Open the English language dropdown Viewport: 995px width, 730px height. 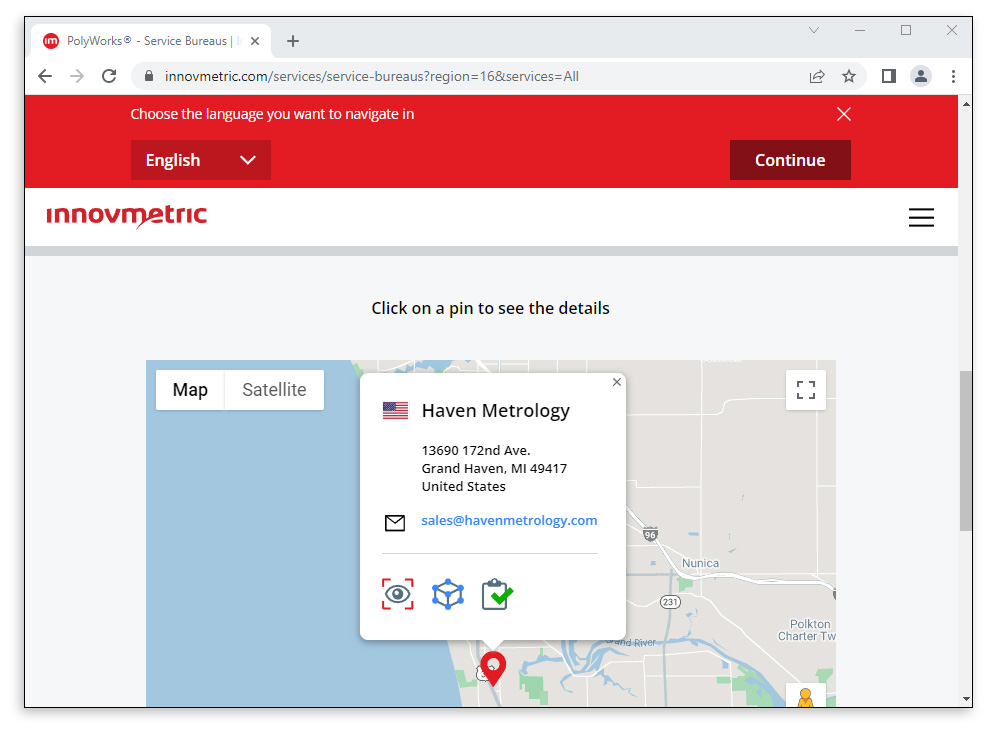tap(201, 160)
